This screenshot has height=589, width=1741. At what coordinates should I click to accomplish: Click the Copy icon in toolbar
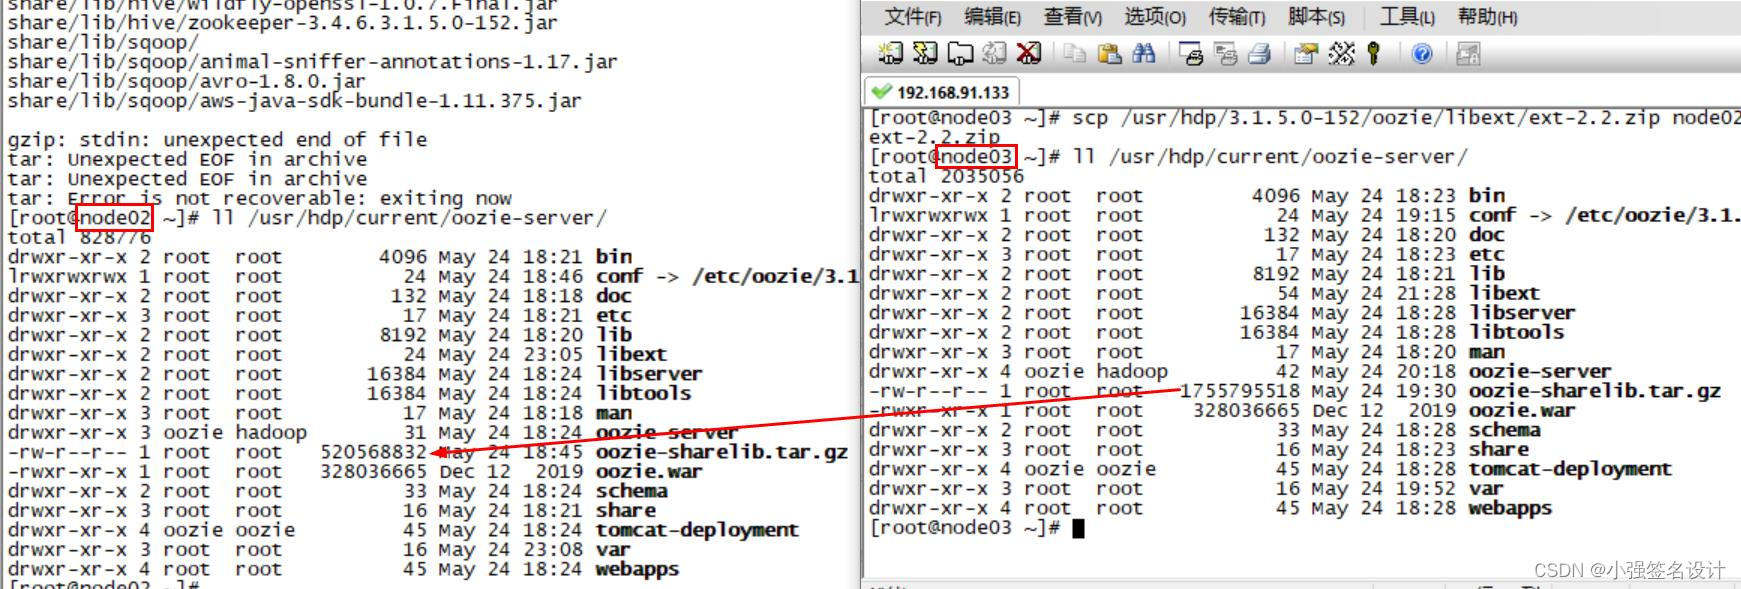click(x=1075, y=53)
